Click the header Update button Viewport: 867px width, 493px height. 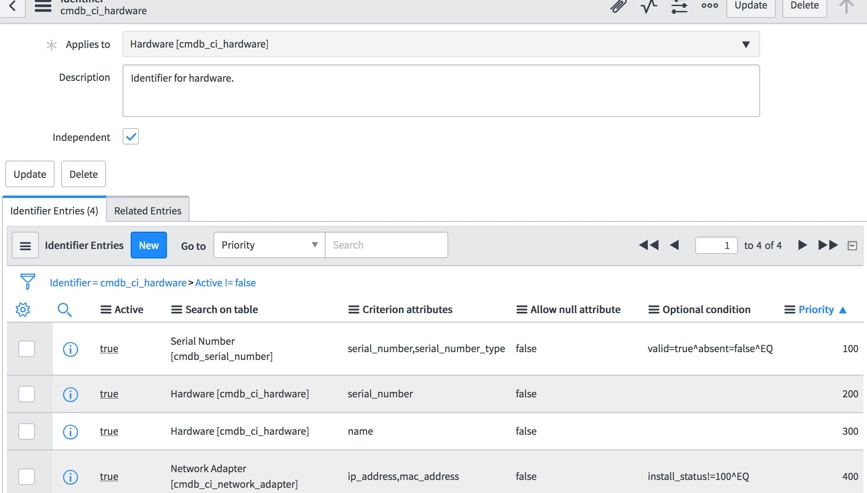pos(750,6)
